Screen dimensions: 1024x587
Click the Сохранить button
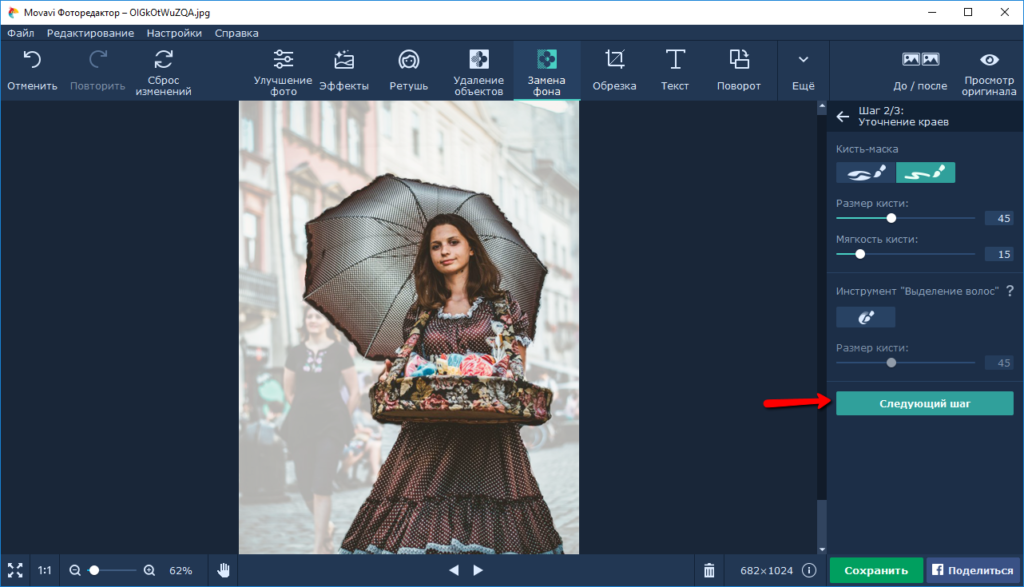coord(876,570)
